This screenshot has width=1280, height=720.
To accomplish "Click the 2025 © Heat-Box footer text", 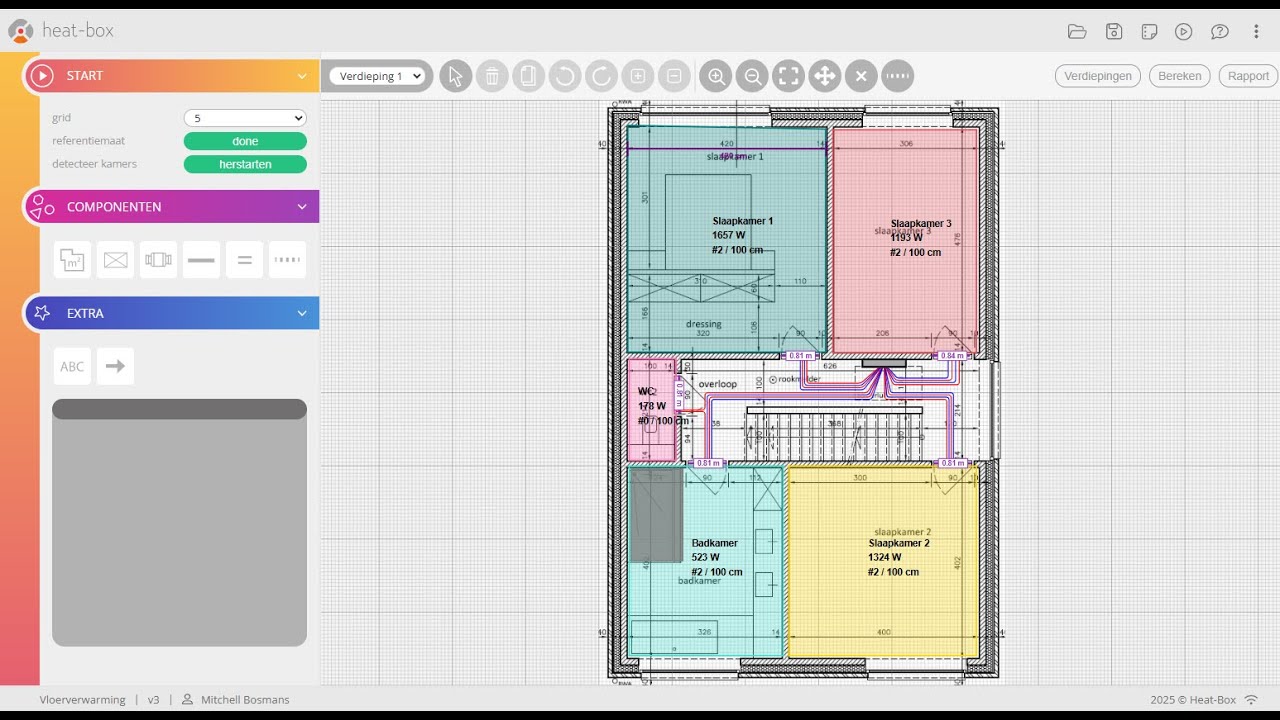I will pyautogui.click(x=1193, y=700).
